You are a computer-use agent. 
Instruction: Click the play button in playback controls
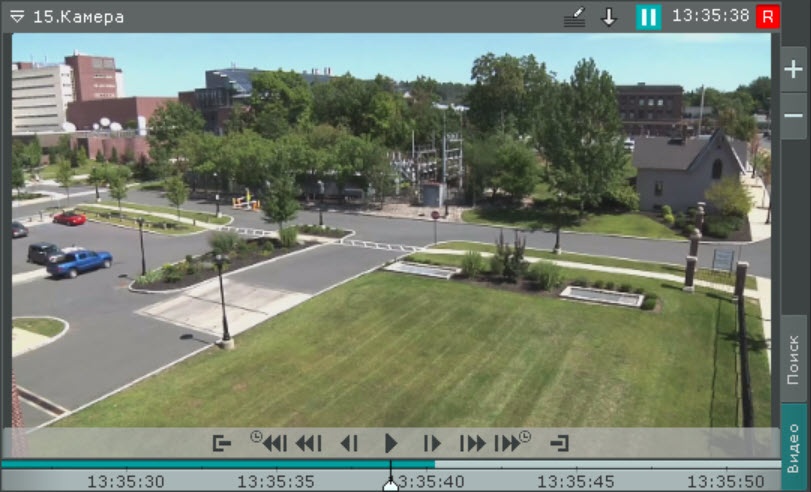[391, 443]
